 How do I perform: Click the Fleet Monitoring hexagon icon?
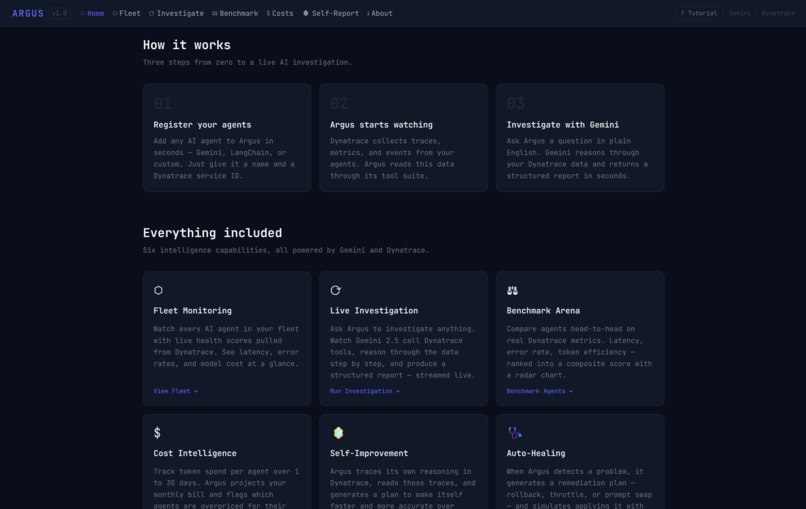pyautogui.click(x=158, y=290)
